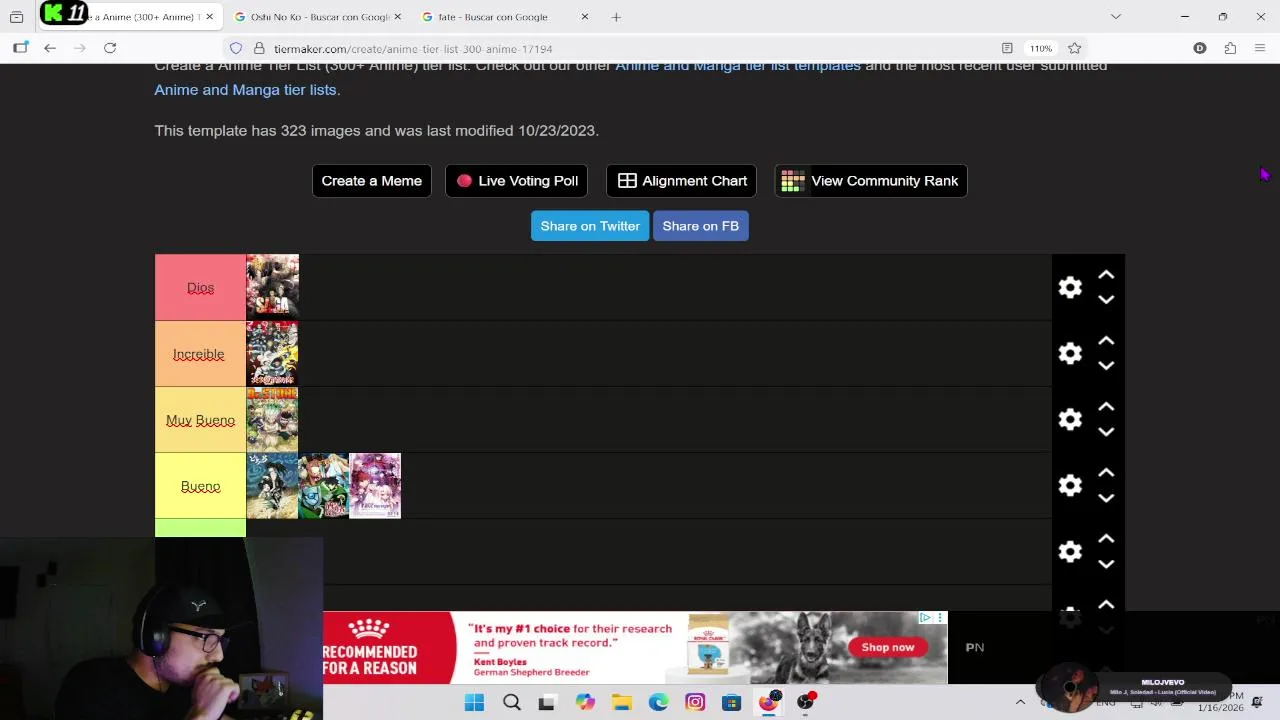Viewport: 1280px width, 720px height.
Task: Open the Windows Start menu
Action: pyautogui.click(x=474, y=703)
